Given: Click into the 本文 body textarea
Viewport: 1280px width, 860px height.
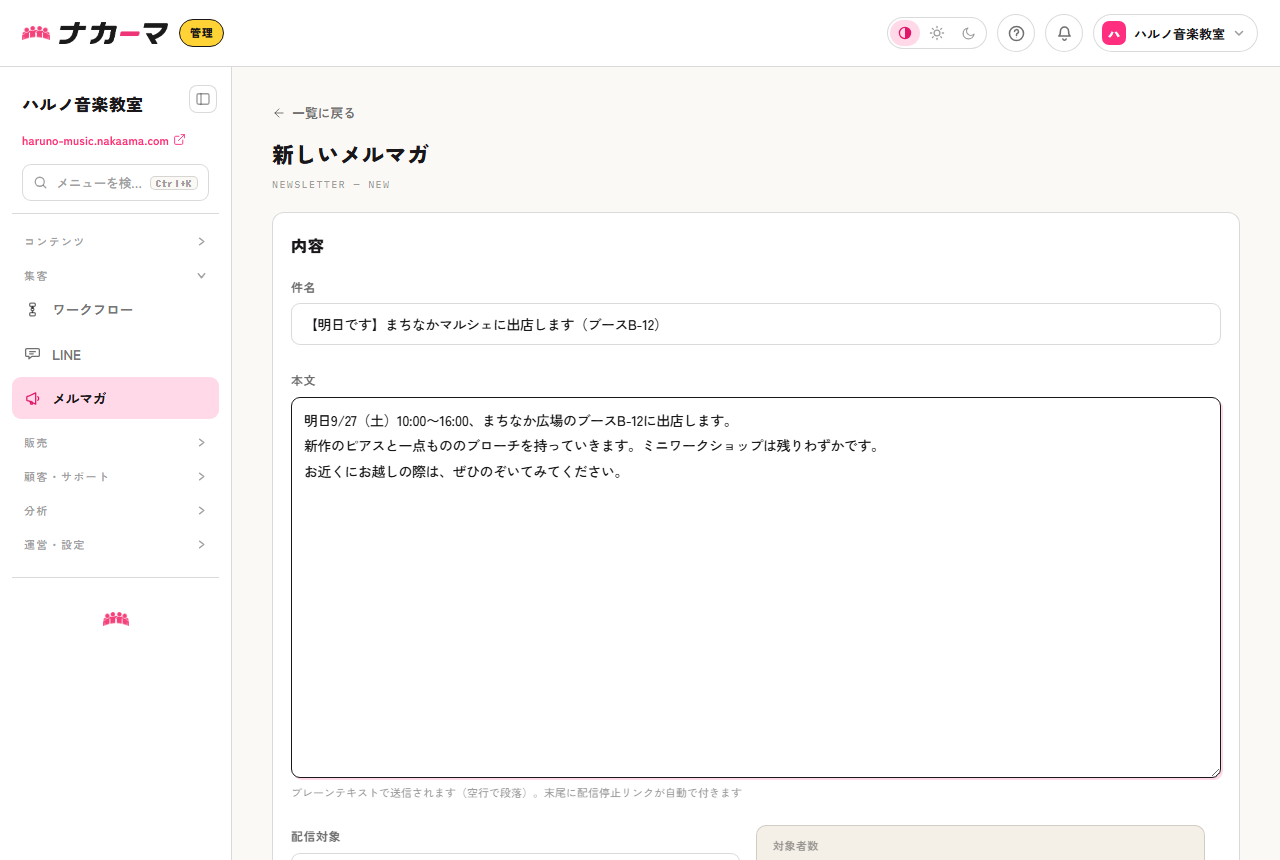Looking at the screenshot, I should [755, 587].
